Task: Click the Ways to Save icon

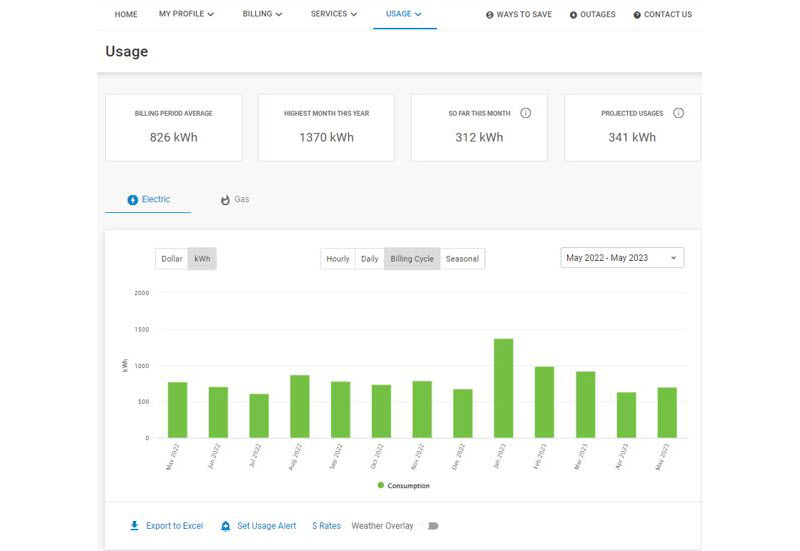Action: click(489, 15)
